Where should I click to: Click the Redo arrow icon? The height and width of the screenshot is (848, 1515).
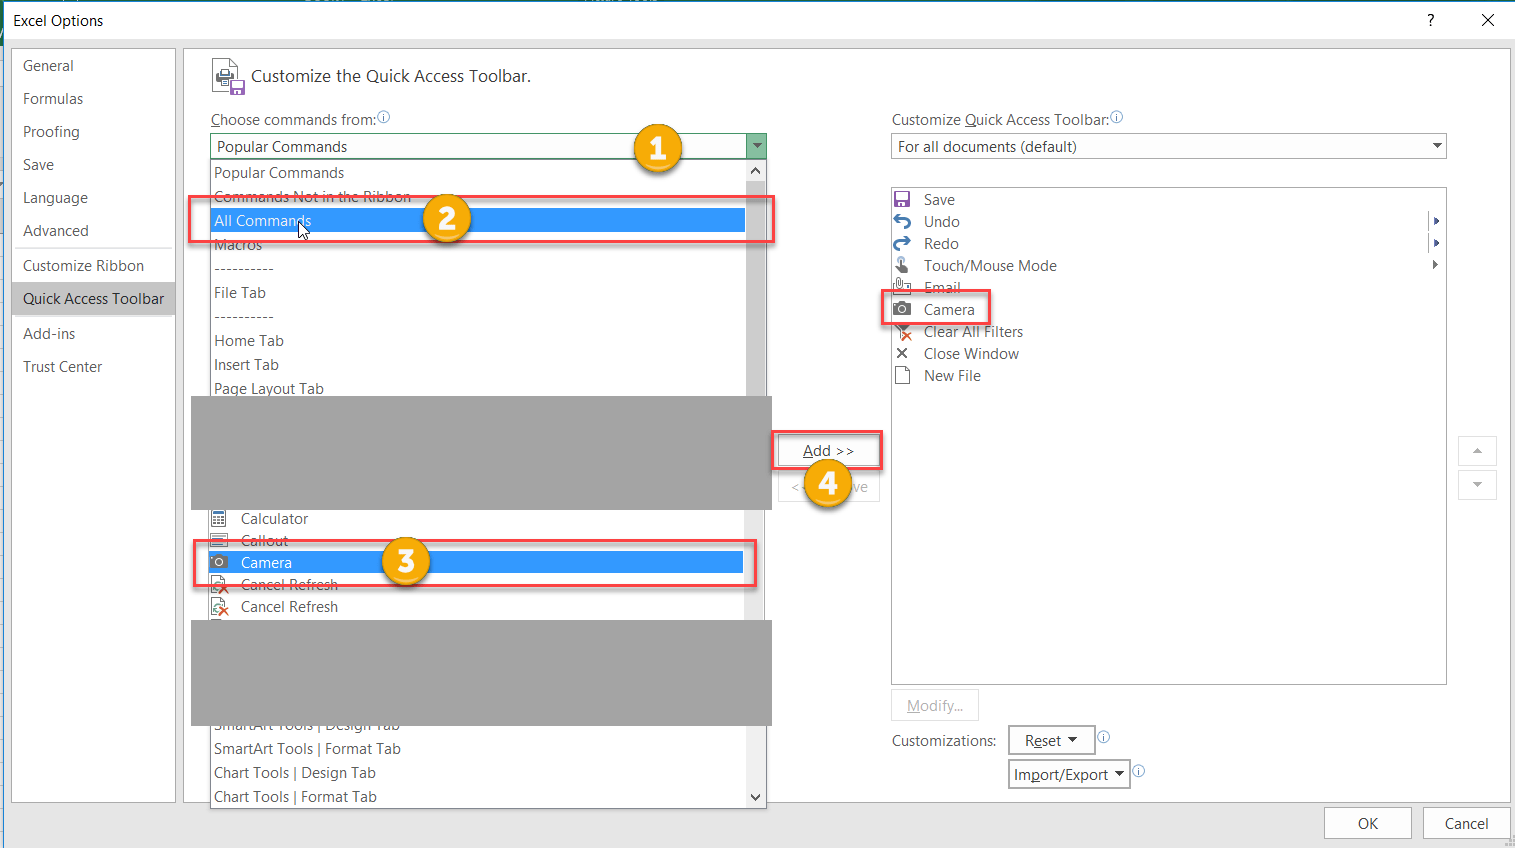[902, 243]
